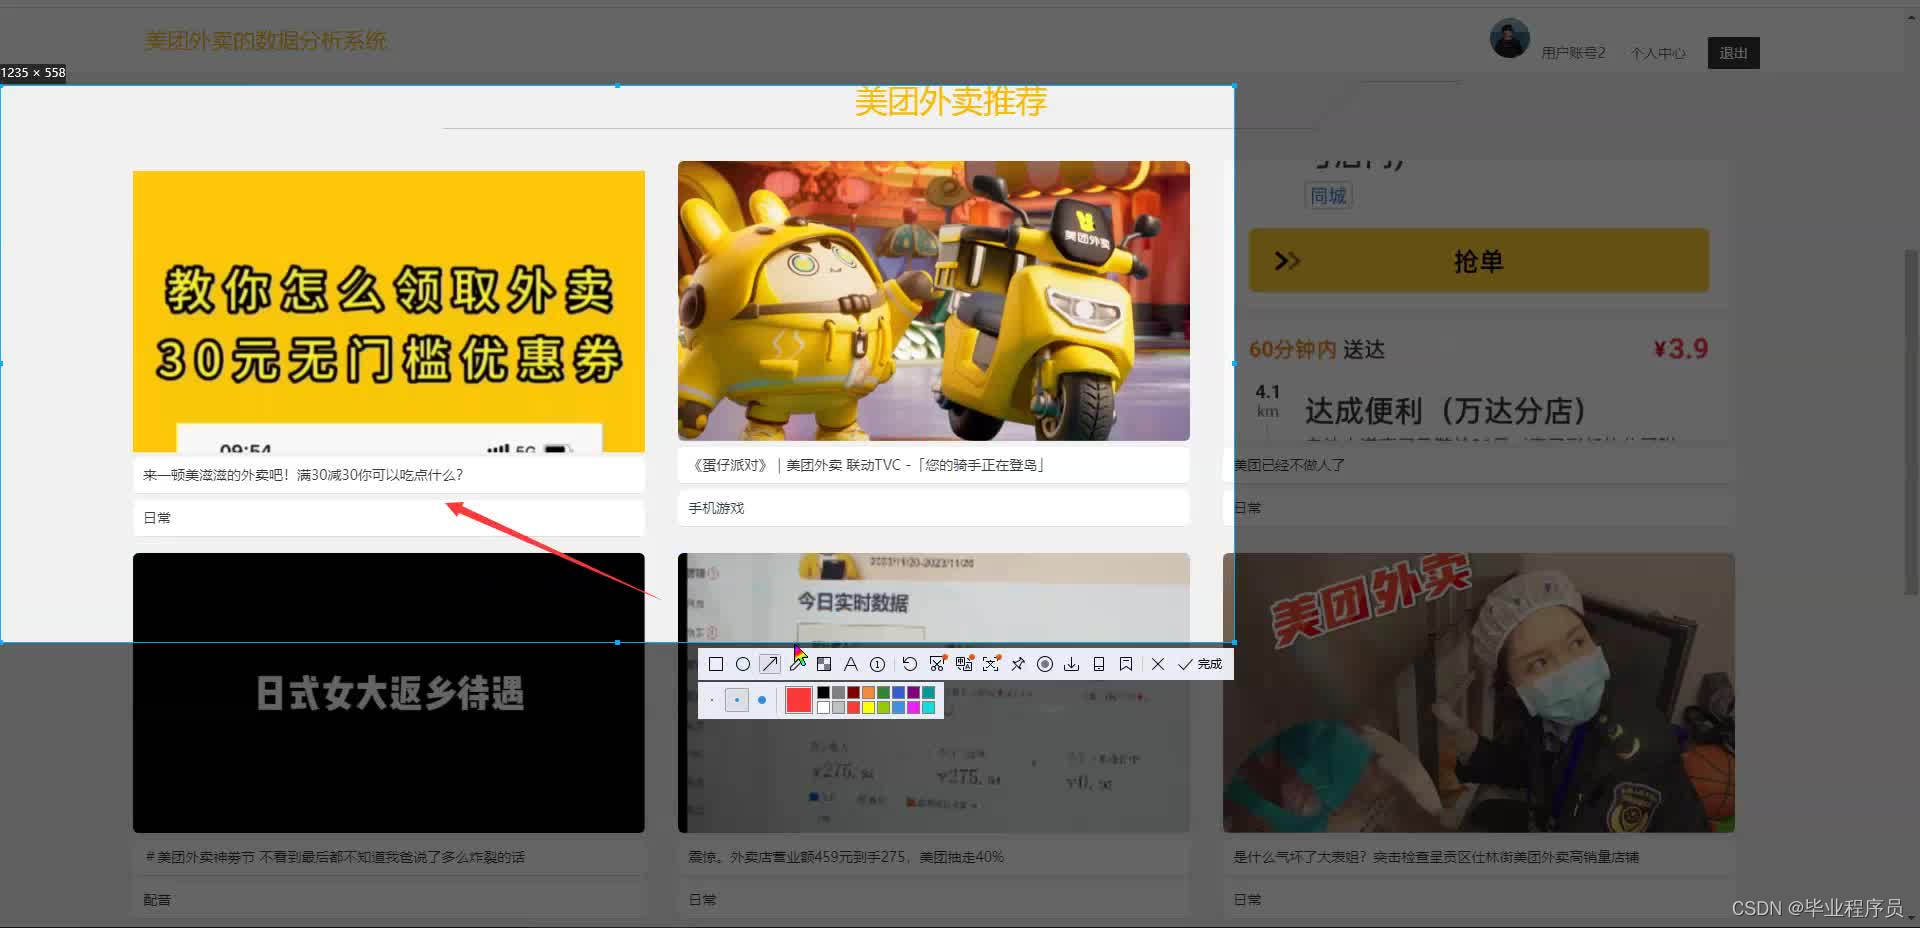
Task: Pick the orange color swatch
Action: tap(868, 692)
